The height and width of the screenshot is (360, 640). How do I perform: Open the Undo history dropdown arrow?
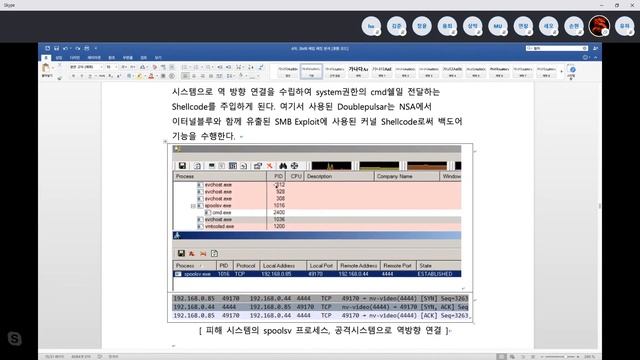pos(70,48)
